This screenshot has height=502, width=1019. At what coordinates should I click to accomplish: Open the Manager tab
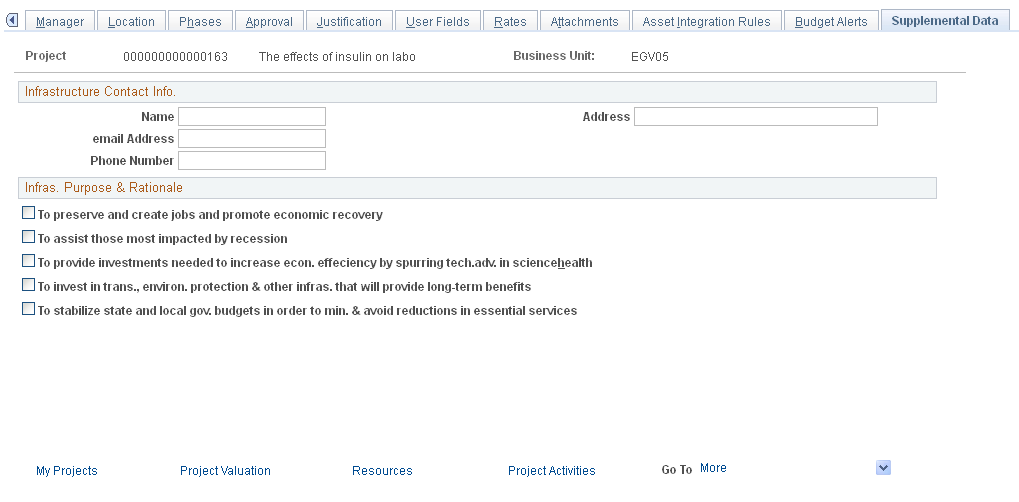[x=60, y=21]
